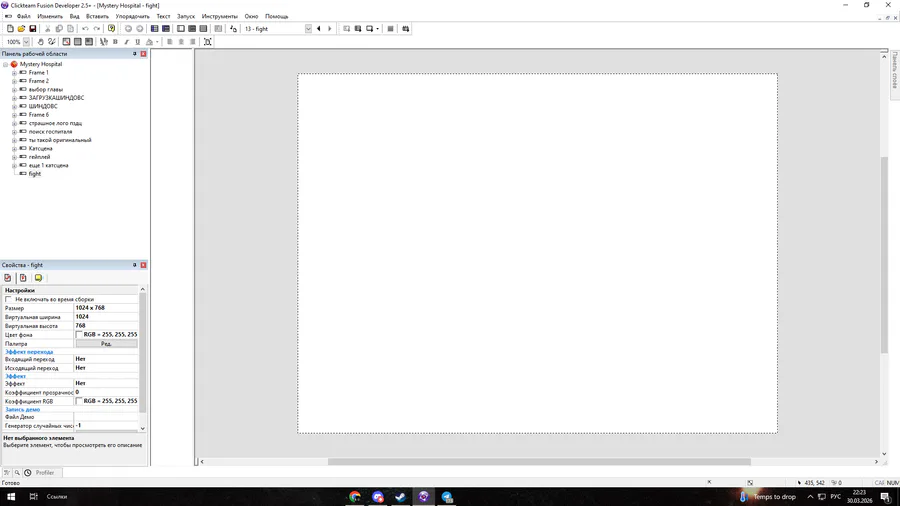The width and height of the screenshot is (900, 506).
Task: Open the notification center icon
Action: coord(886,497)
